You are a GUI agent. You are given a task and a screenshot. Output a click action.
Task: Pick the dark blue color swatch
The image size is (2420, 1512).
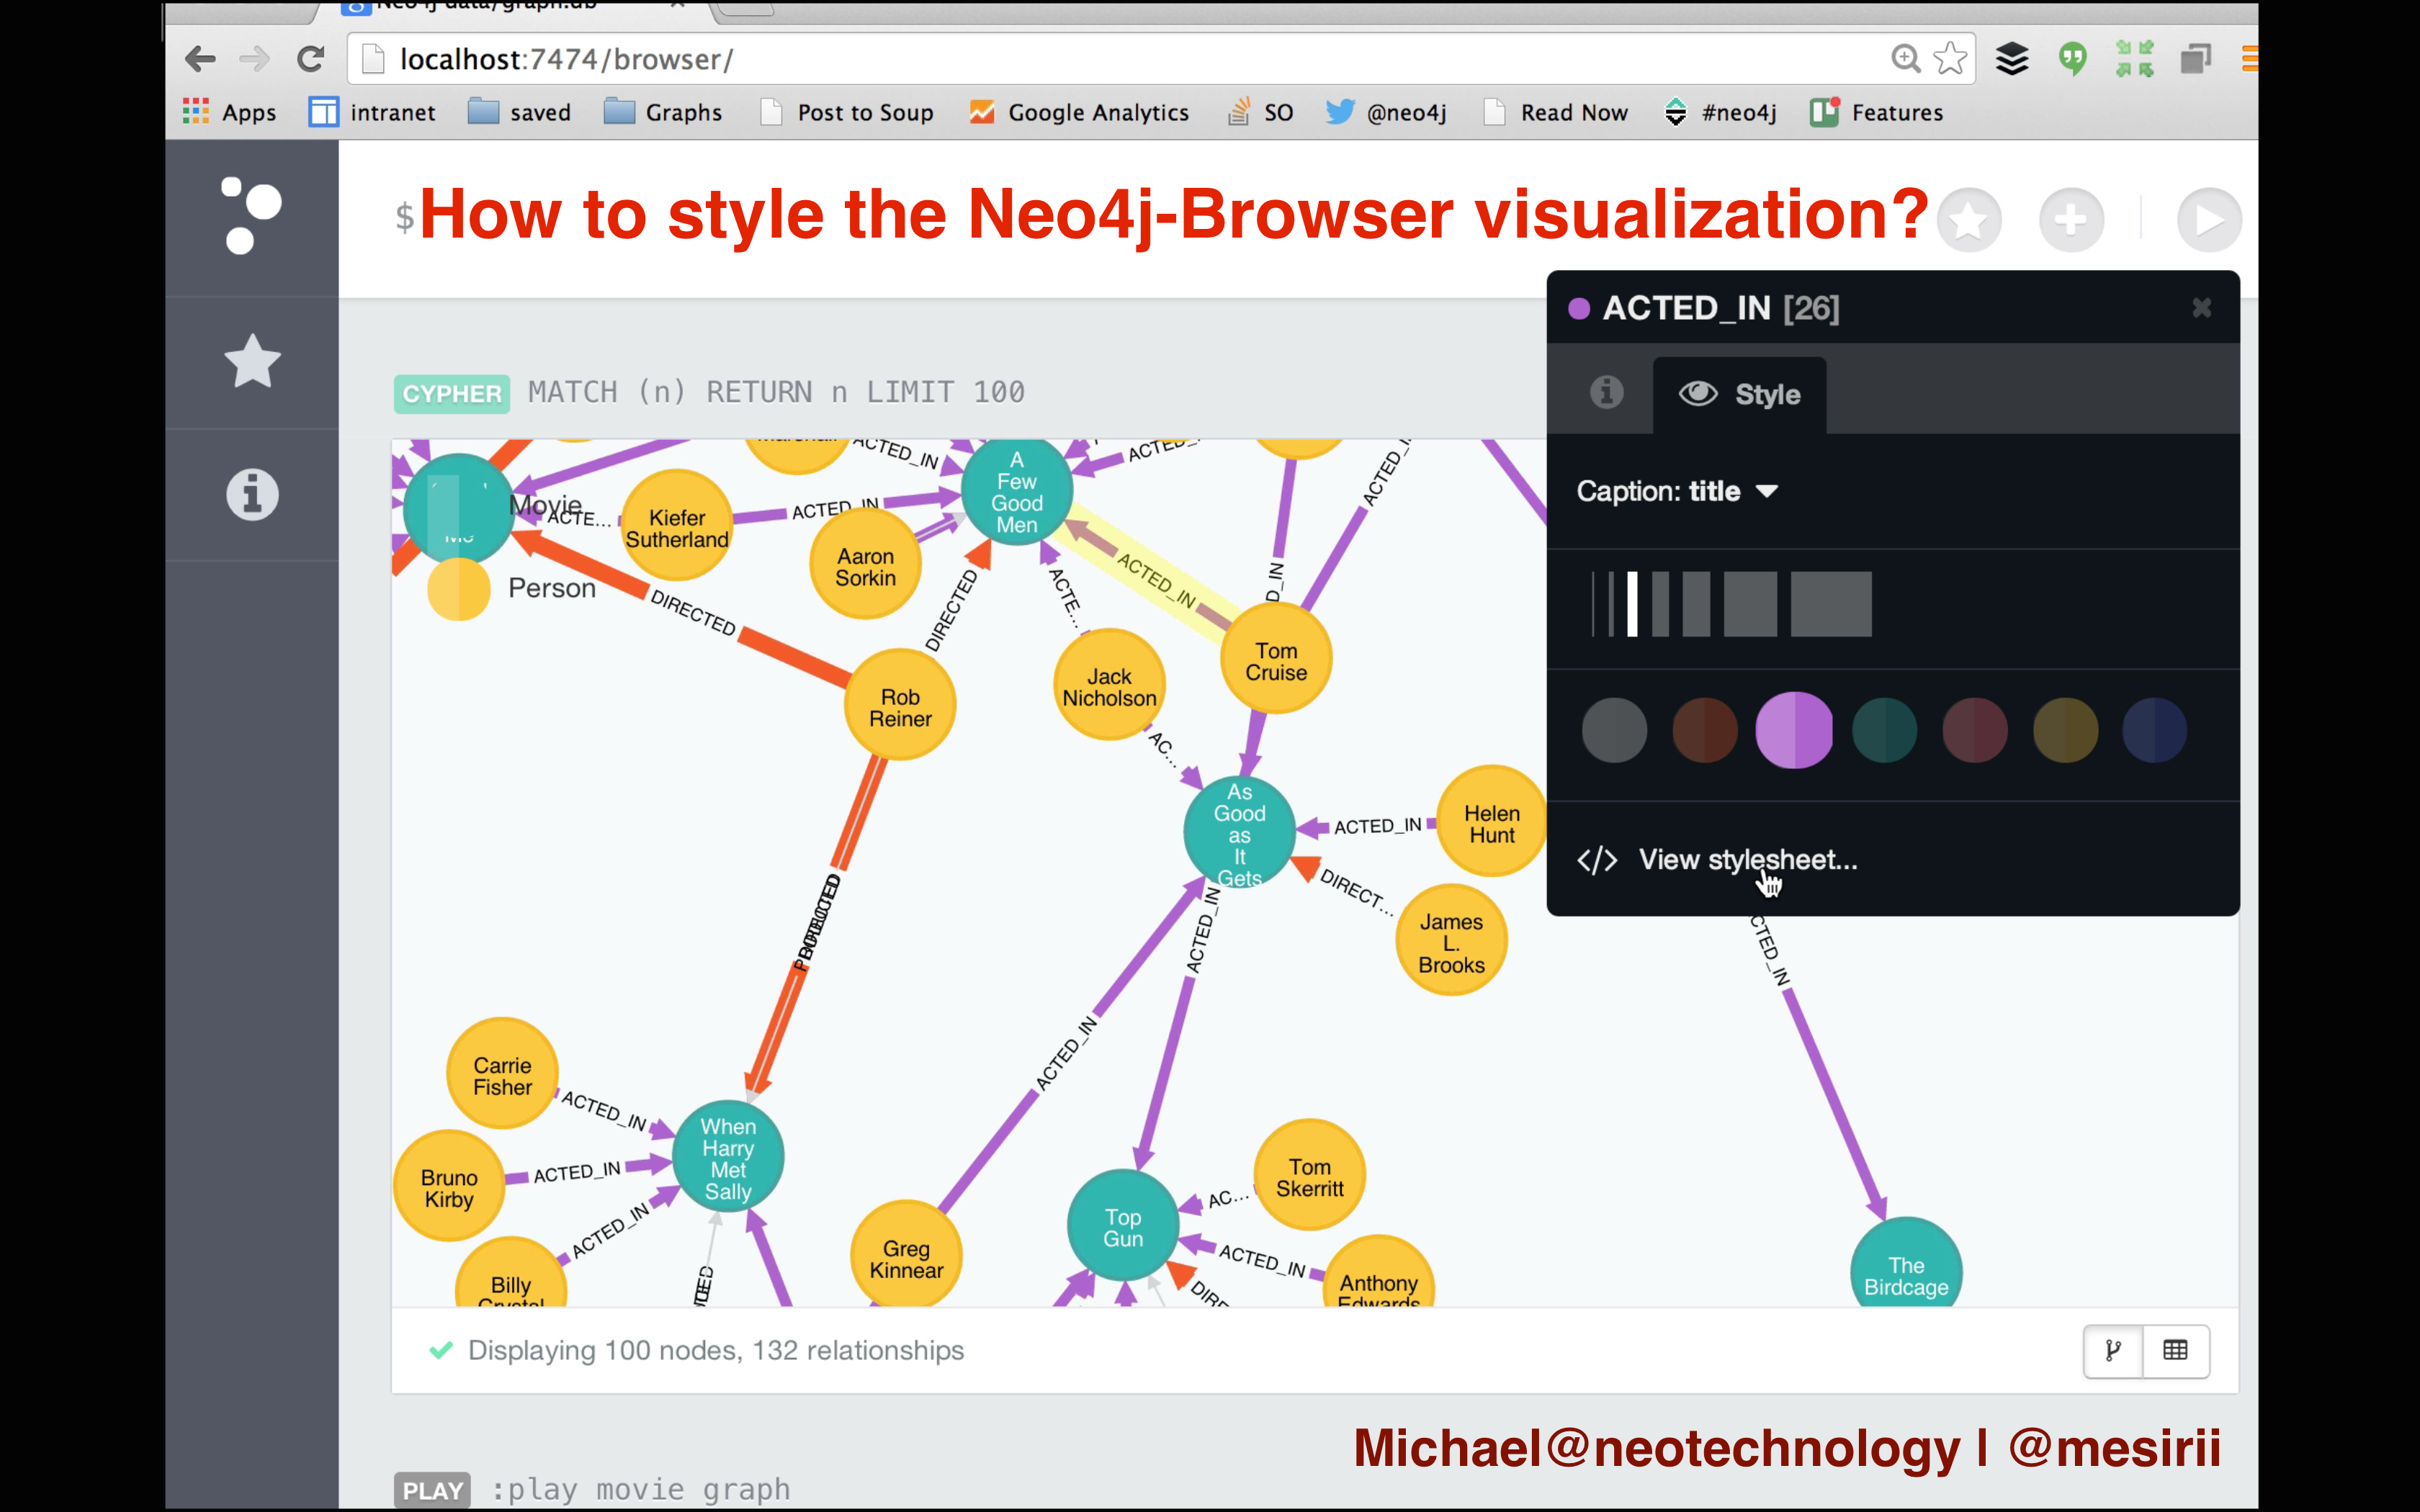2154,731
